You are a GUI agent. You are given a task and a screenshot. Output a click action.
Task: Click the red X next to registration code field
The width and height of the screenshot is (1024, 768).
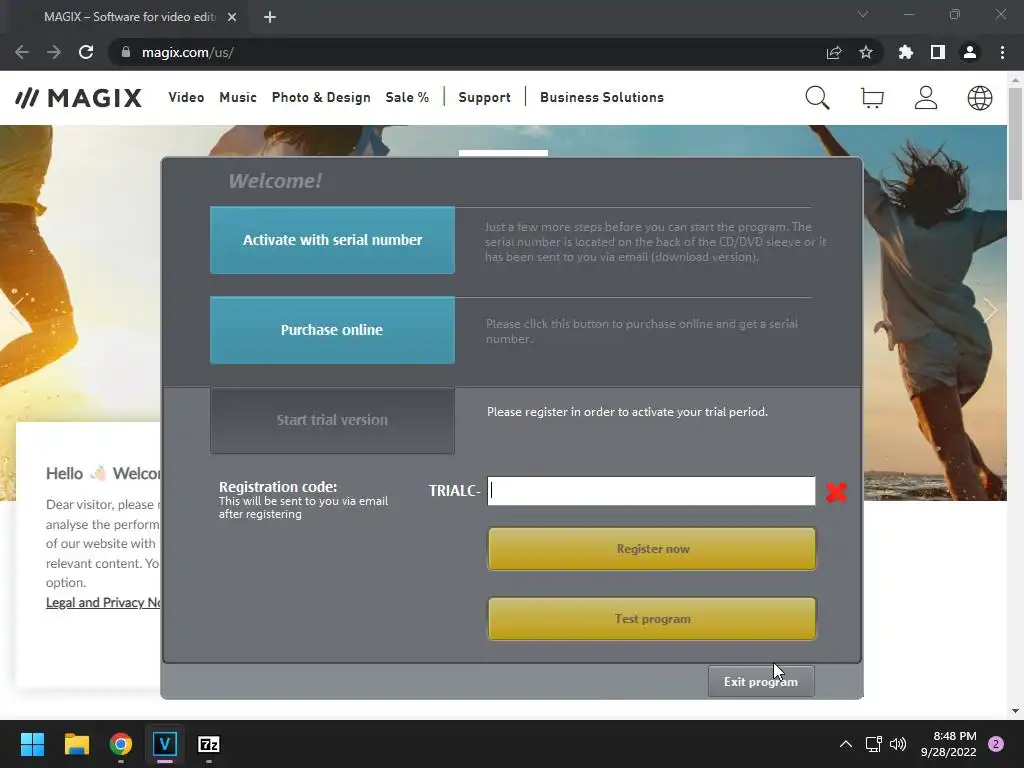click(x=836, y=492)
